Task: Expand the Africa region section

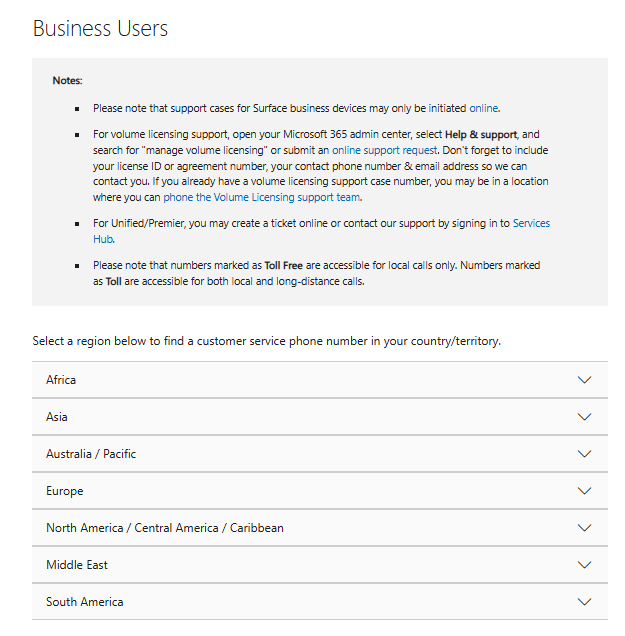Action: click(61, 380)
